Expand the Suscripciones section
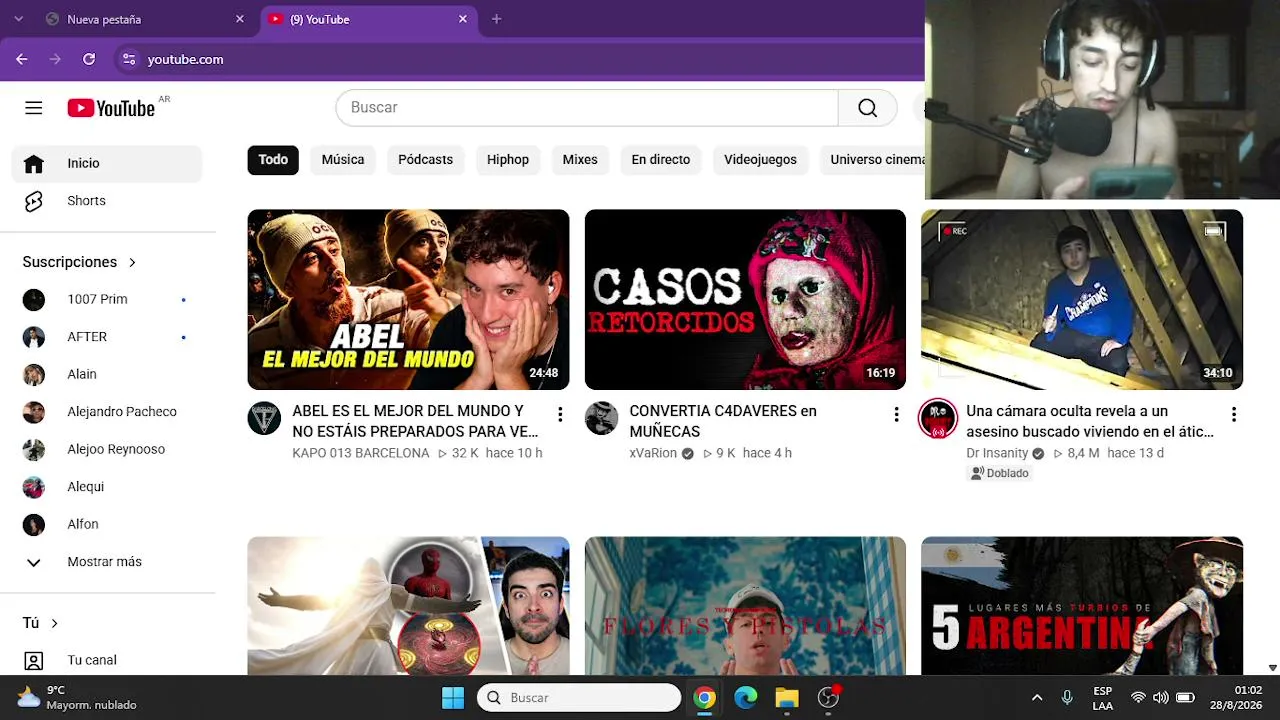The width and height of the screenshot is (1280, 720). (80, 262)
